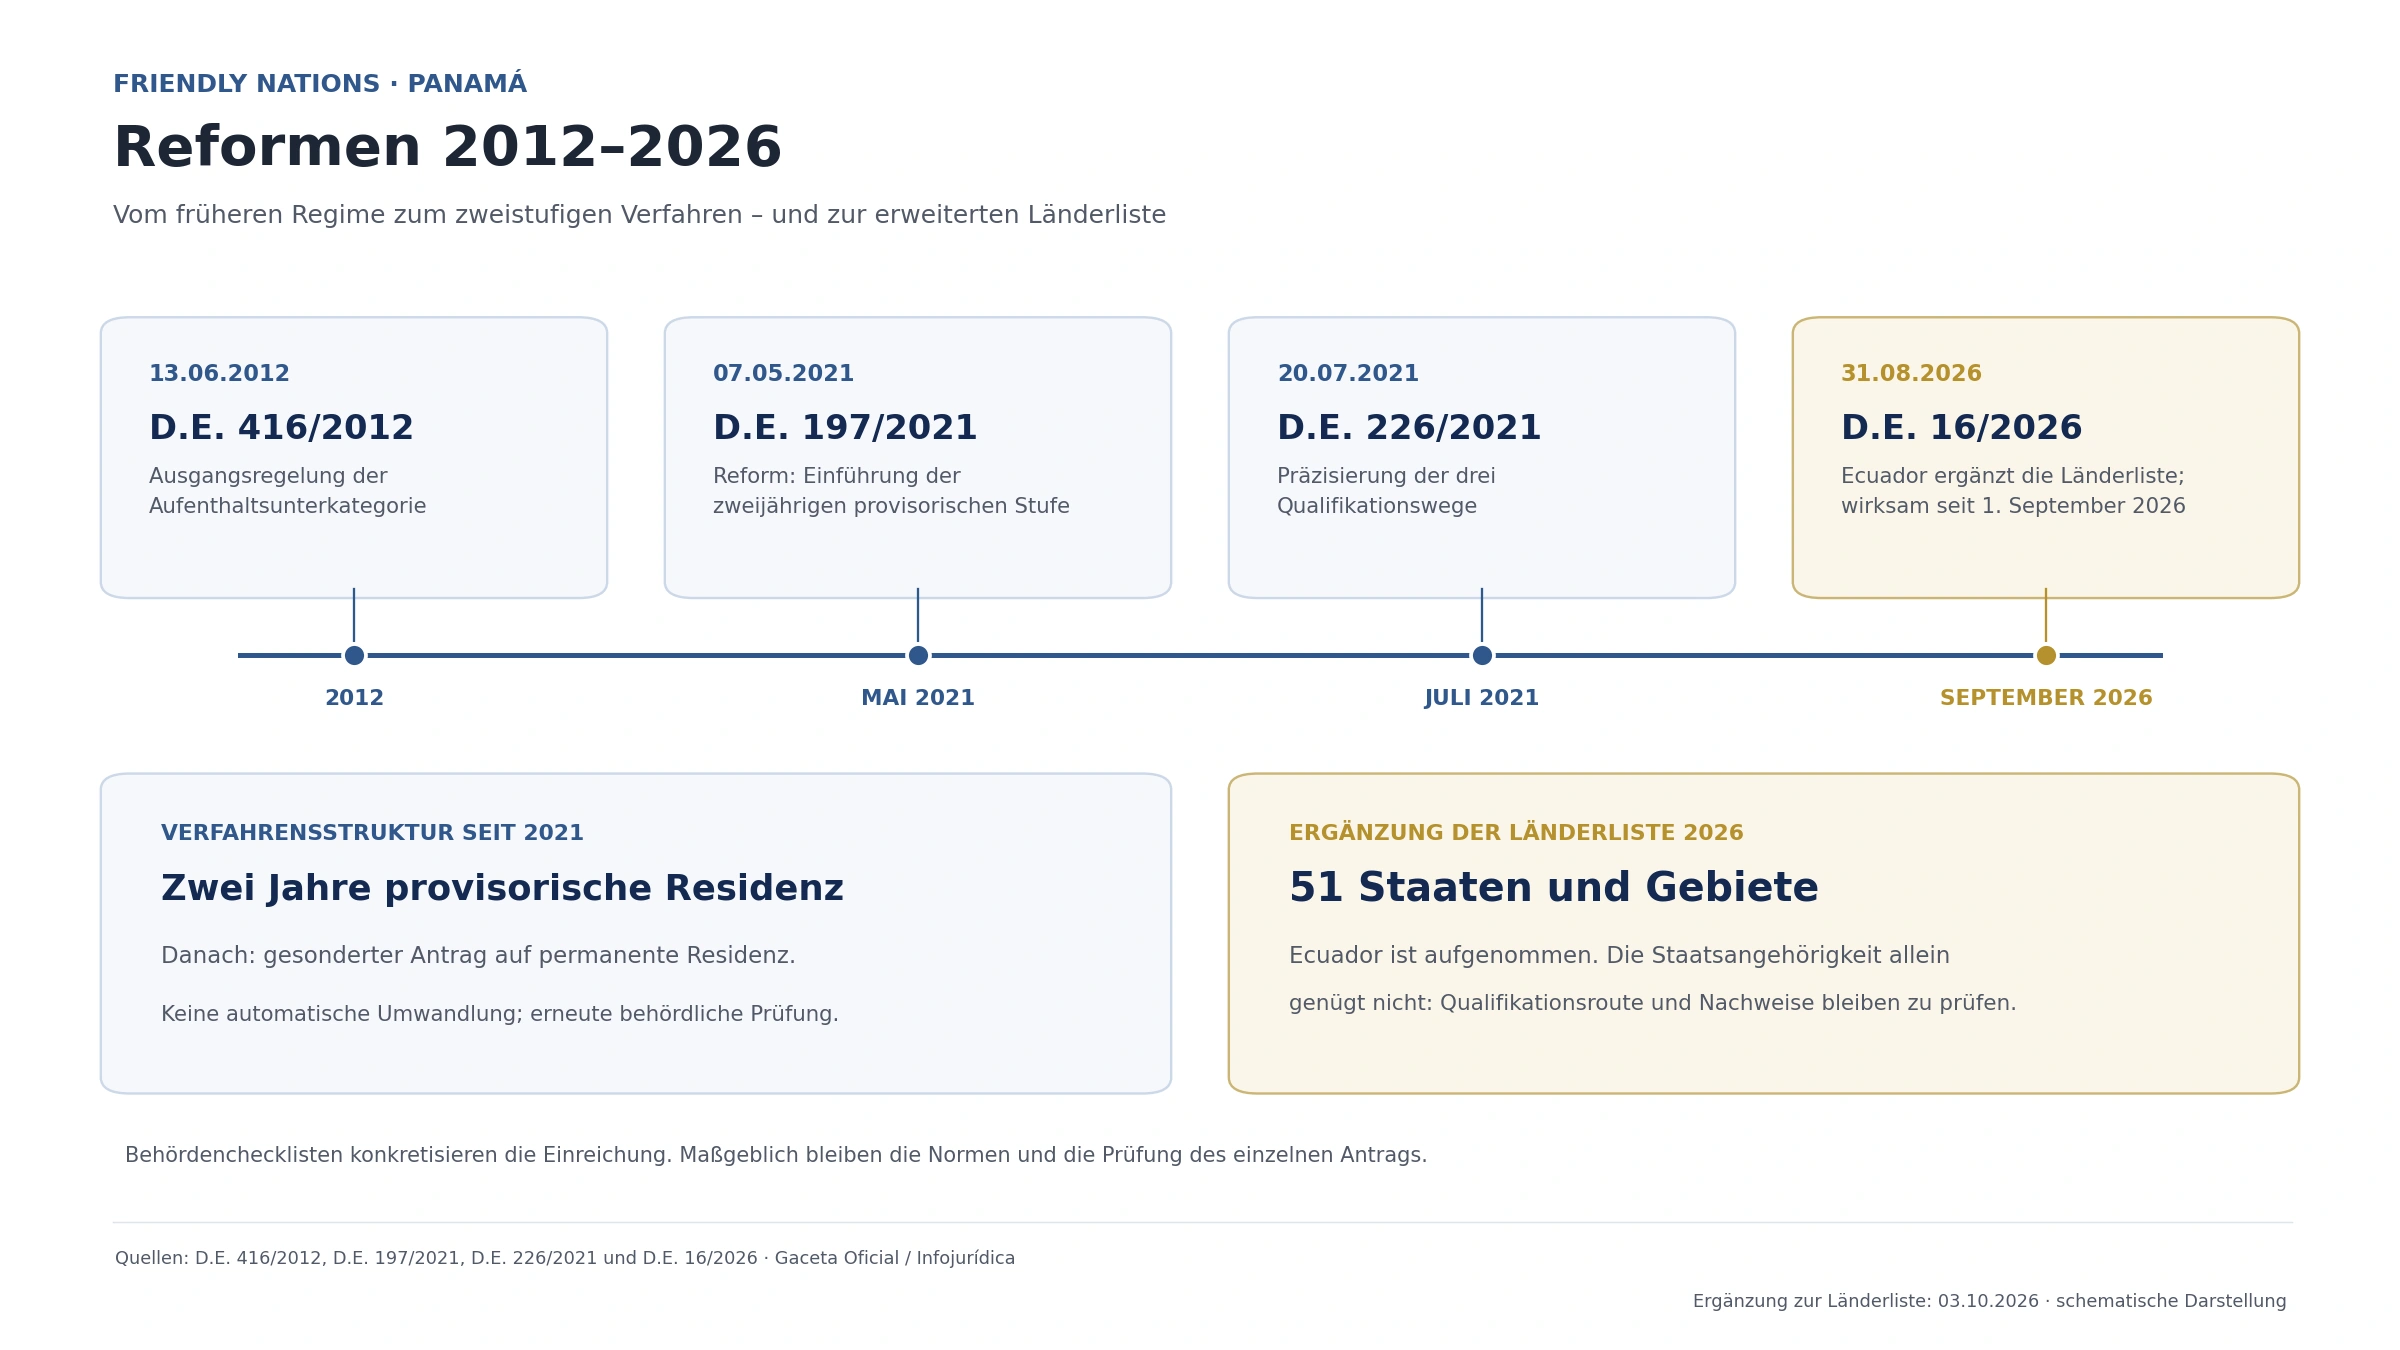Click the 'Quellen:' source line
This screenshot has height=1350, width=2400.
[x=565, y=1258]
